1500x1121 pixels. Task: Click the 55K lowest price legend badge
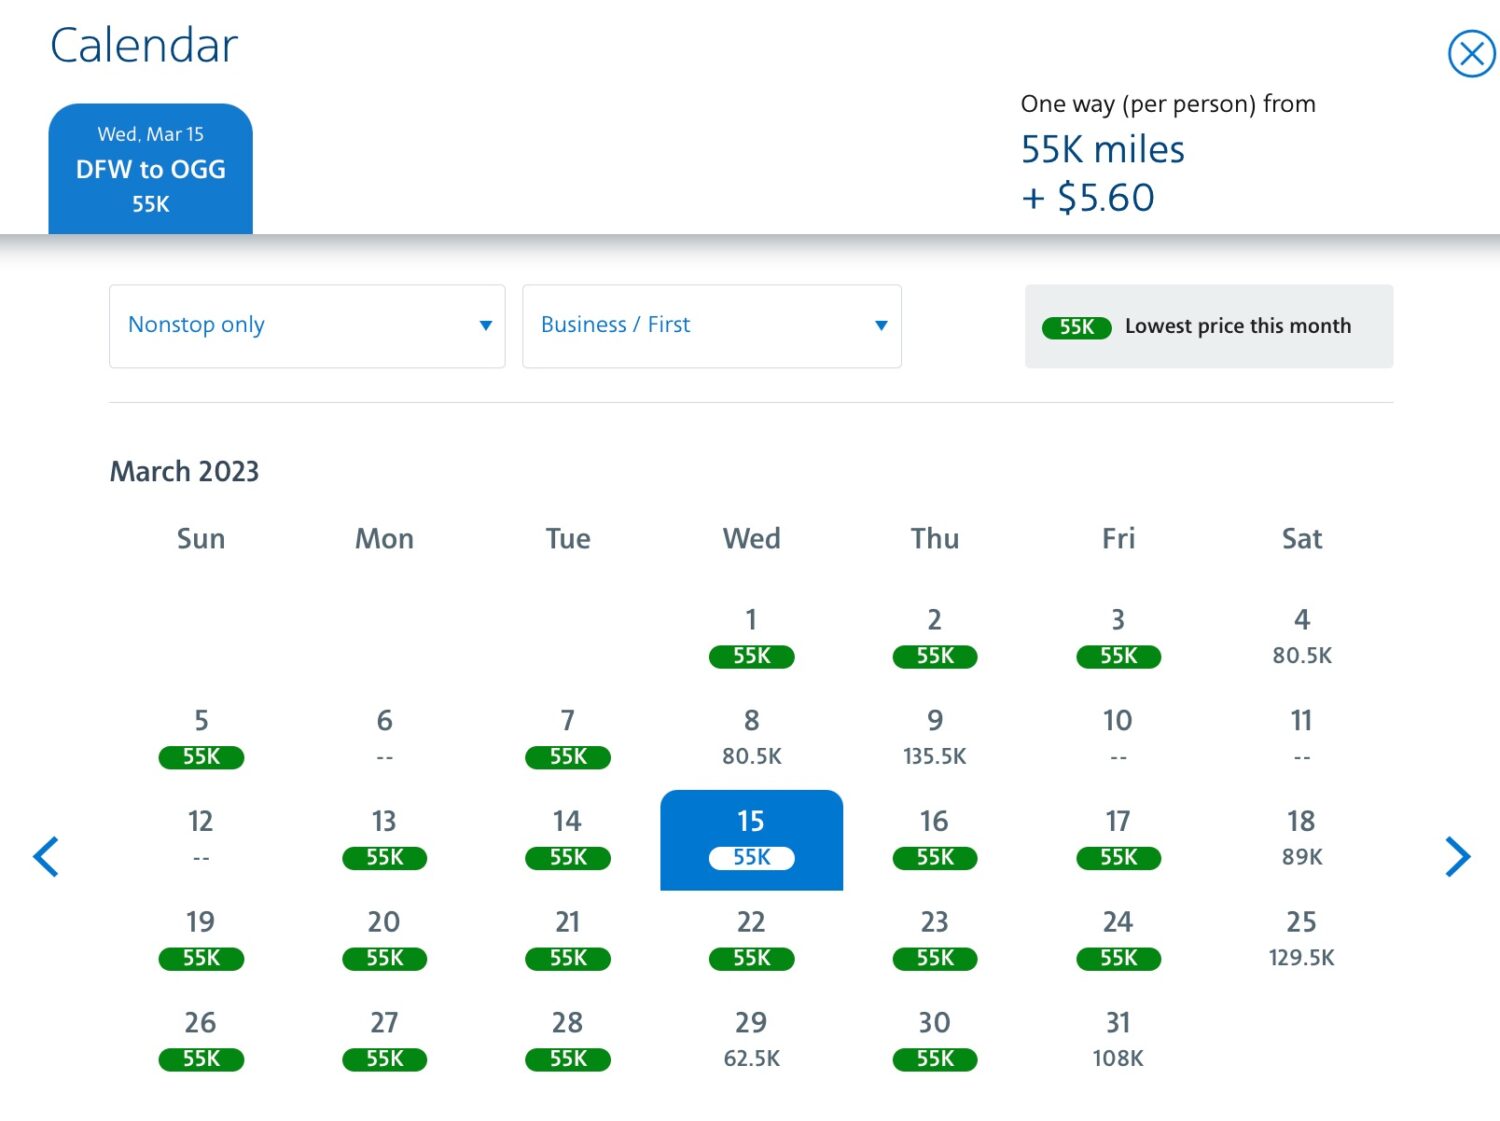[1078, 327]
